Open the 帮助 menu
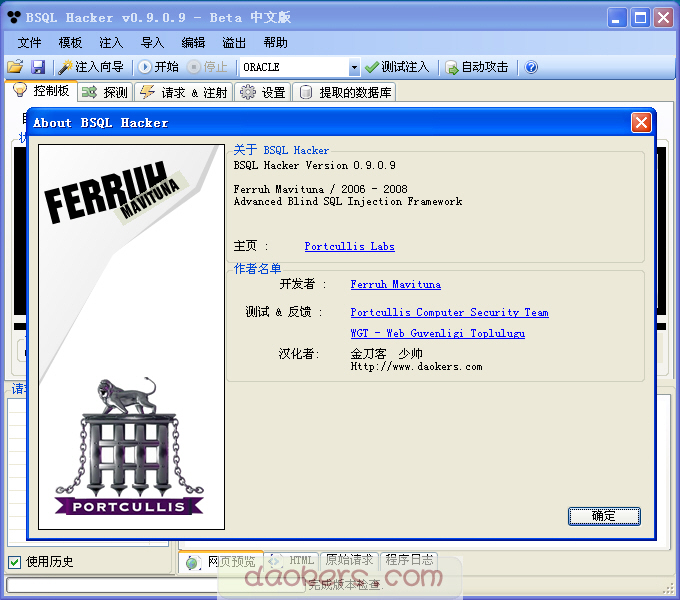Image resolution: width=680 pixels, height=600 pixels. point(275,42)
